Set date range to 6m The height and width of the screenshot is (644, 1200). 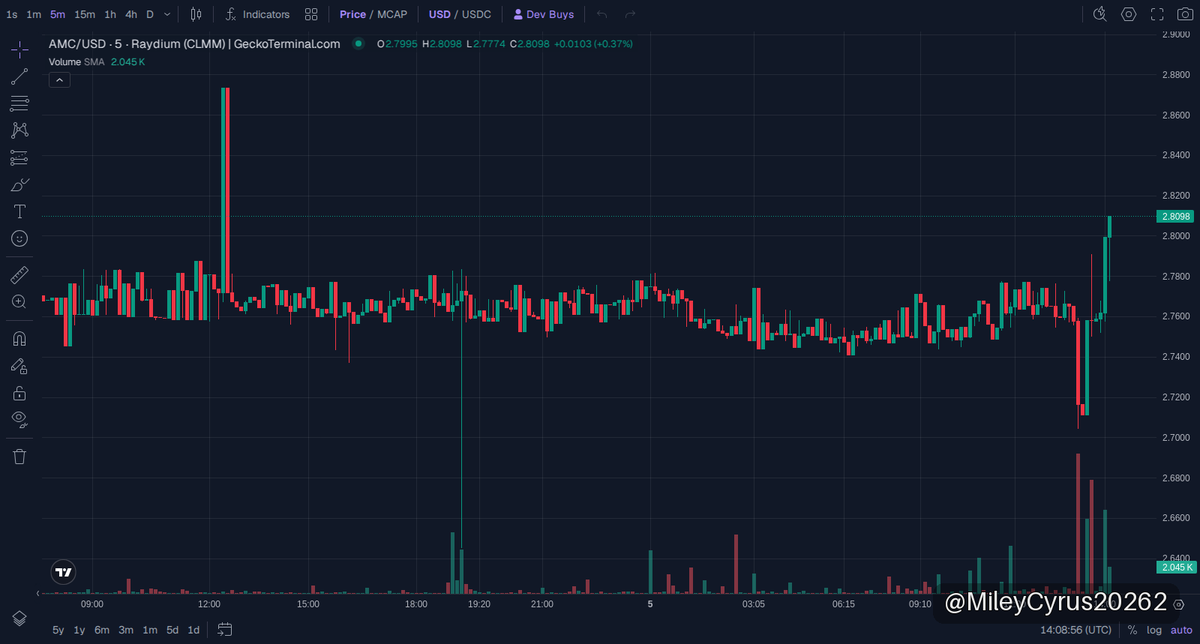tap(102, 630)
